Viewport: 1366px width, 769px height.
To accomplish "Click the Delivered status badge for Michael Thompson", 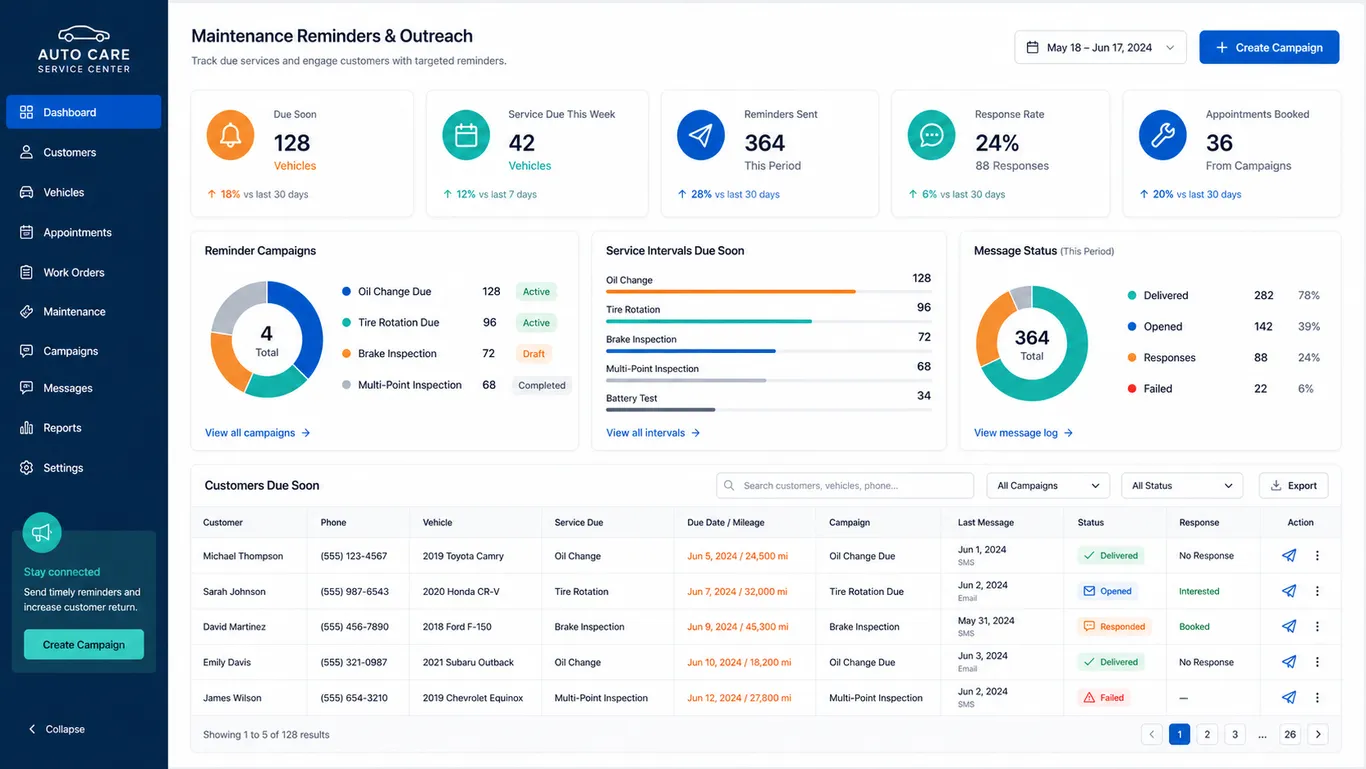I will [x=1111, y=556].
